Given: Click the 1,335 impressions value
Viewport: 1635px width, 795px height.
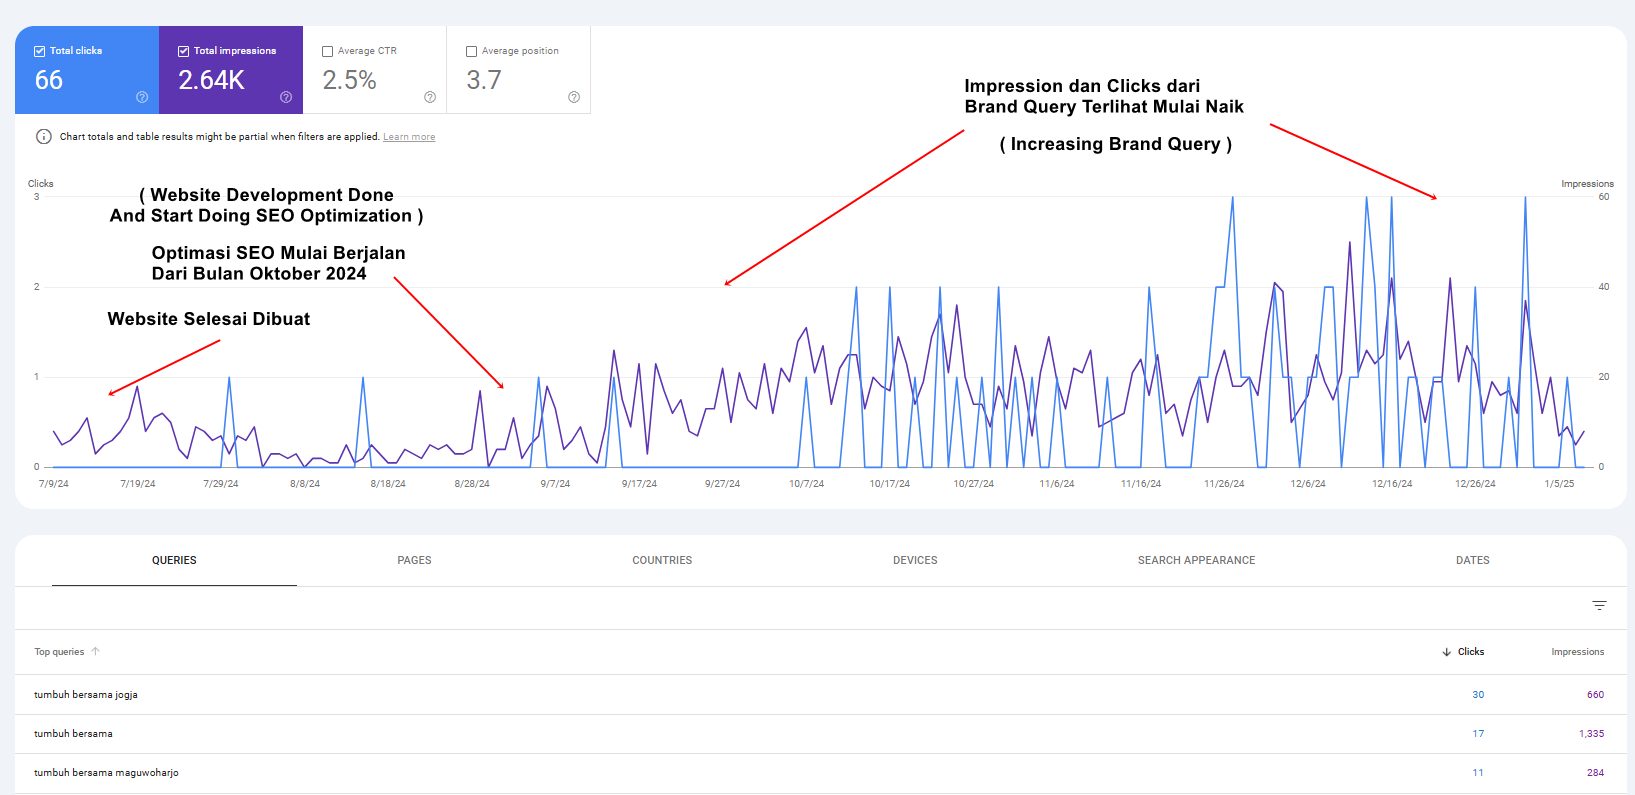Looking at the screenshot, I should coord(1591,734).
